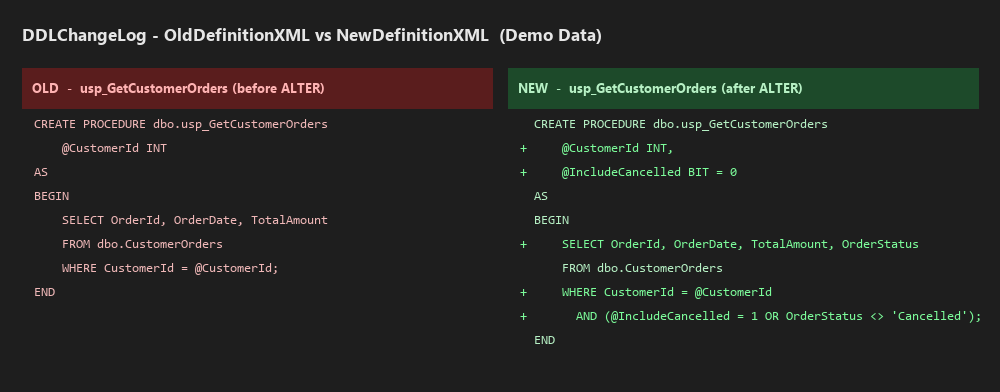Screen dimensions: 1000x392
Task: Click END in the new definition
Action: (545, 340)
